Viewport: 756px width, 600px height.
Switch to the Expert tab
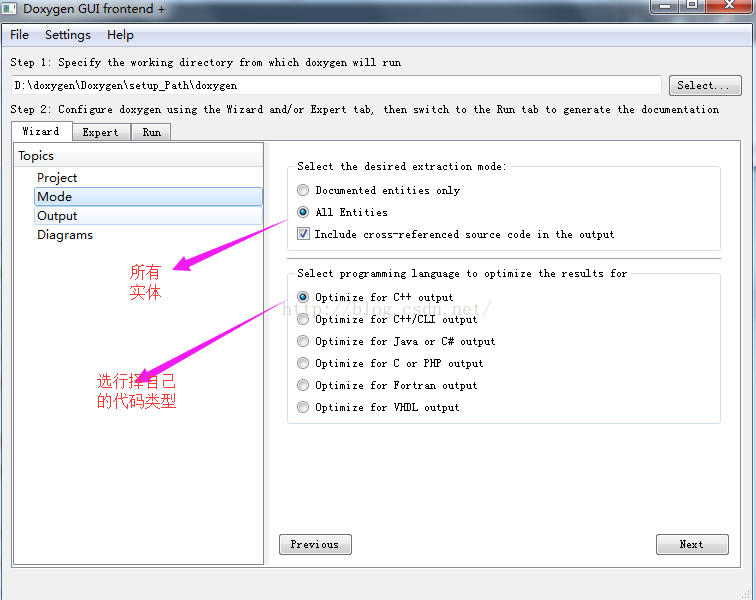100,132
